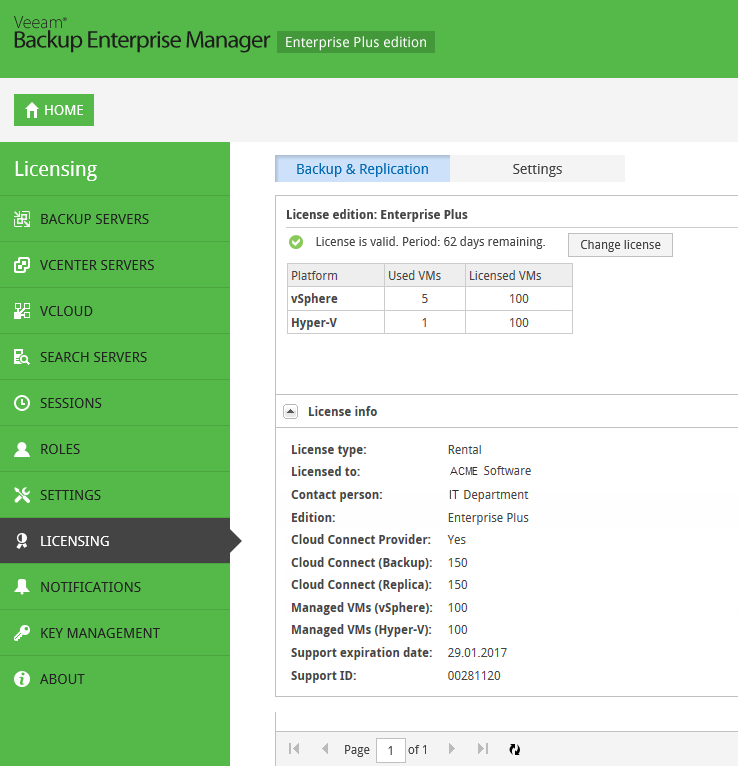The width and height of the screenshot is (738, 766).
Task: Open SETTINGS sidebar menu item
Action: click(x=115, y=495)
